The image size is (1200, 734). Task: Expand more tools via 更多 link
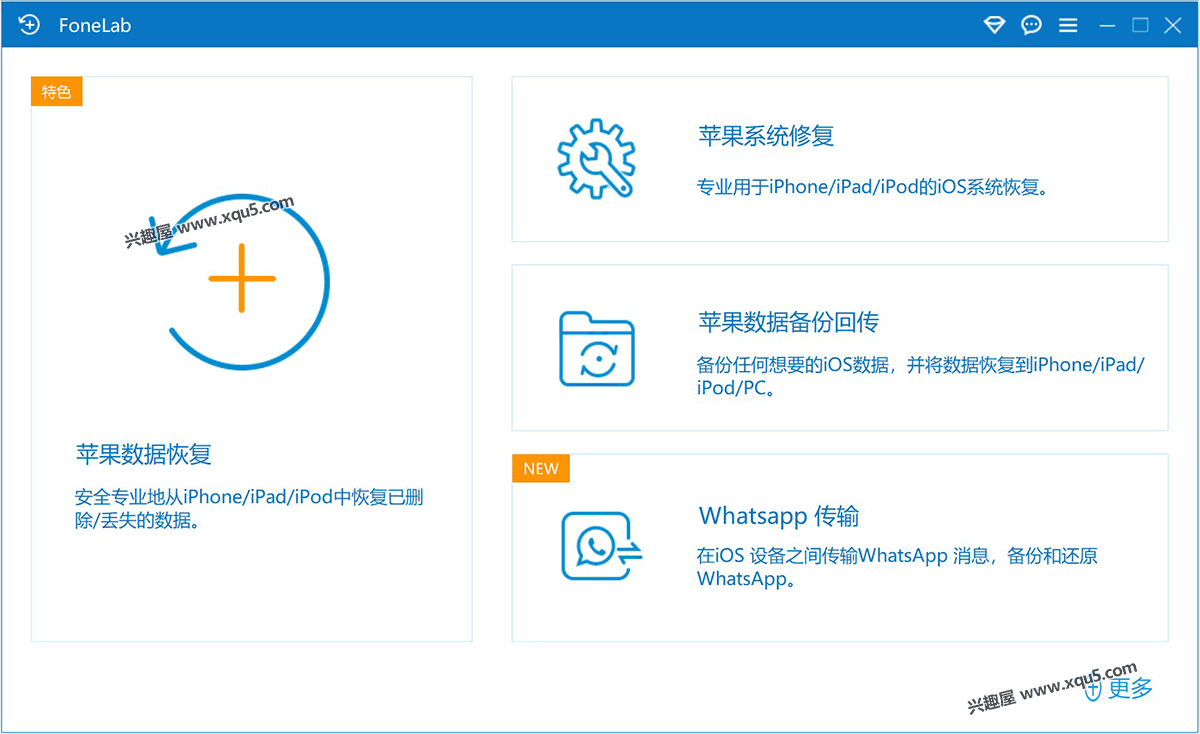click(1130, 688)
